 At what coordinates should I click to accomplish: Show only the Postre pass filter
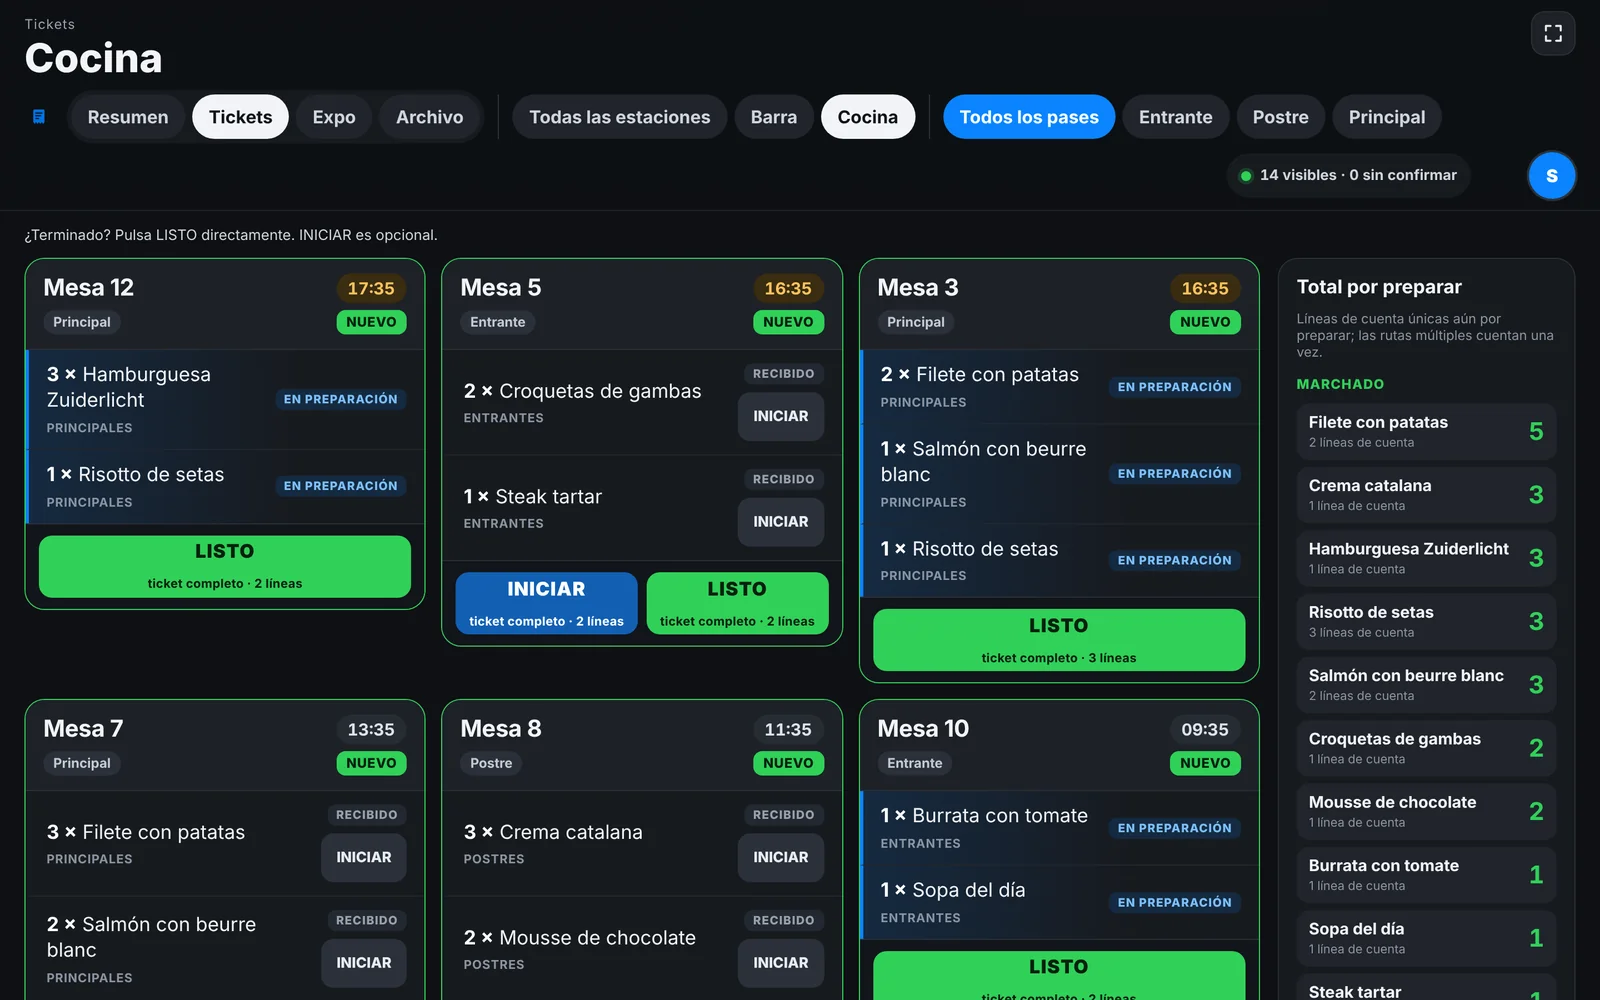[x=1281, y=117]
